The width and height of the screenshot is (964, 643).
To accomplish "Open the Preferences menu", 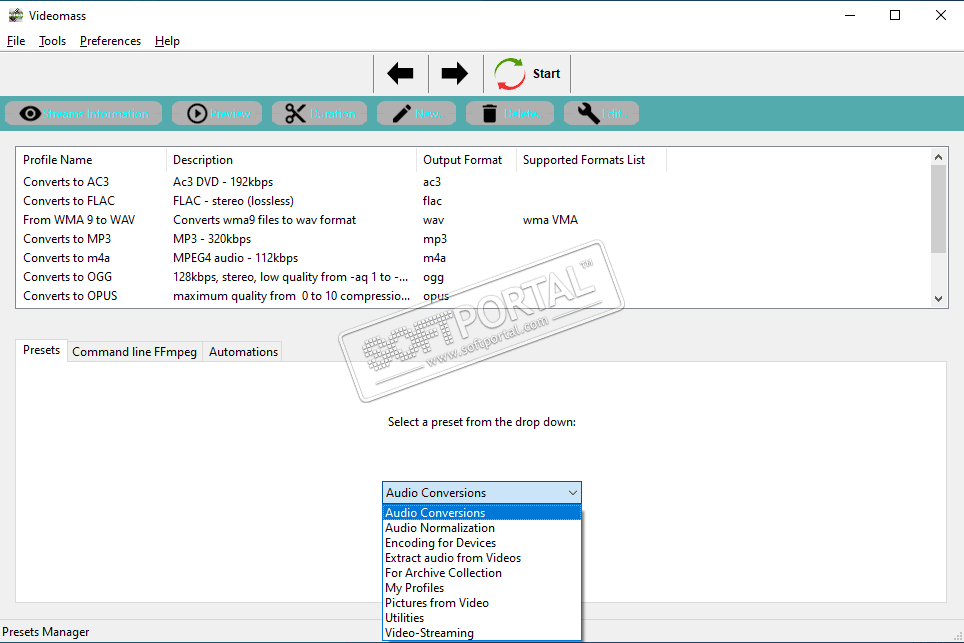I will coord(111,41).
